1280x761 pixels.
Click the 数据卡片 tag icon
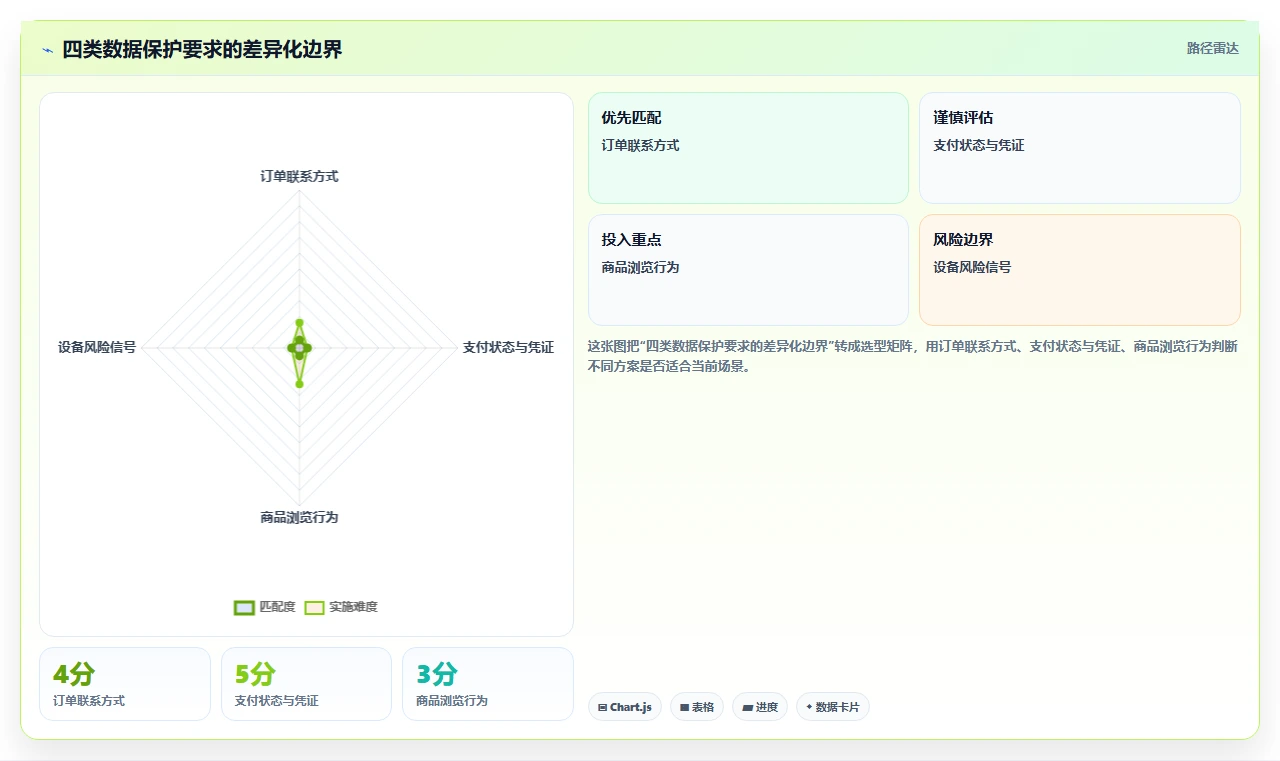809,707
